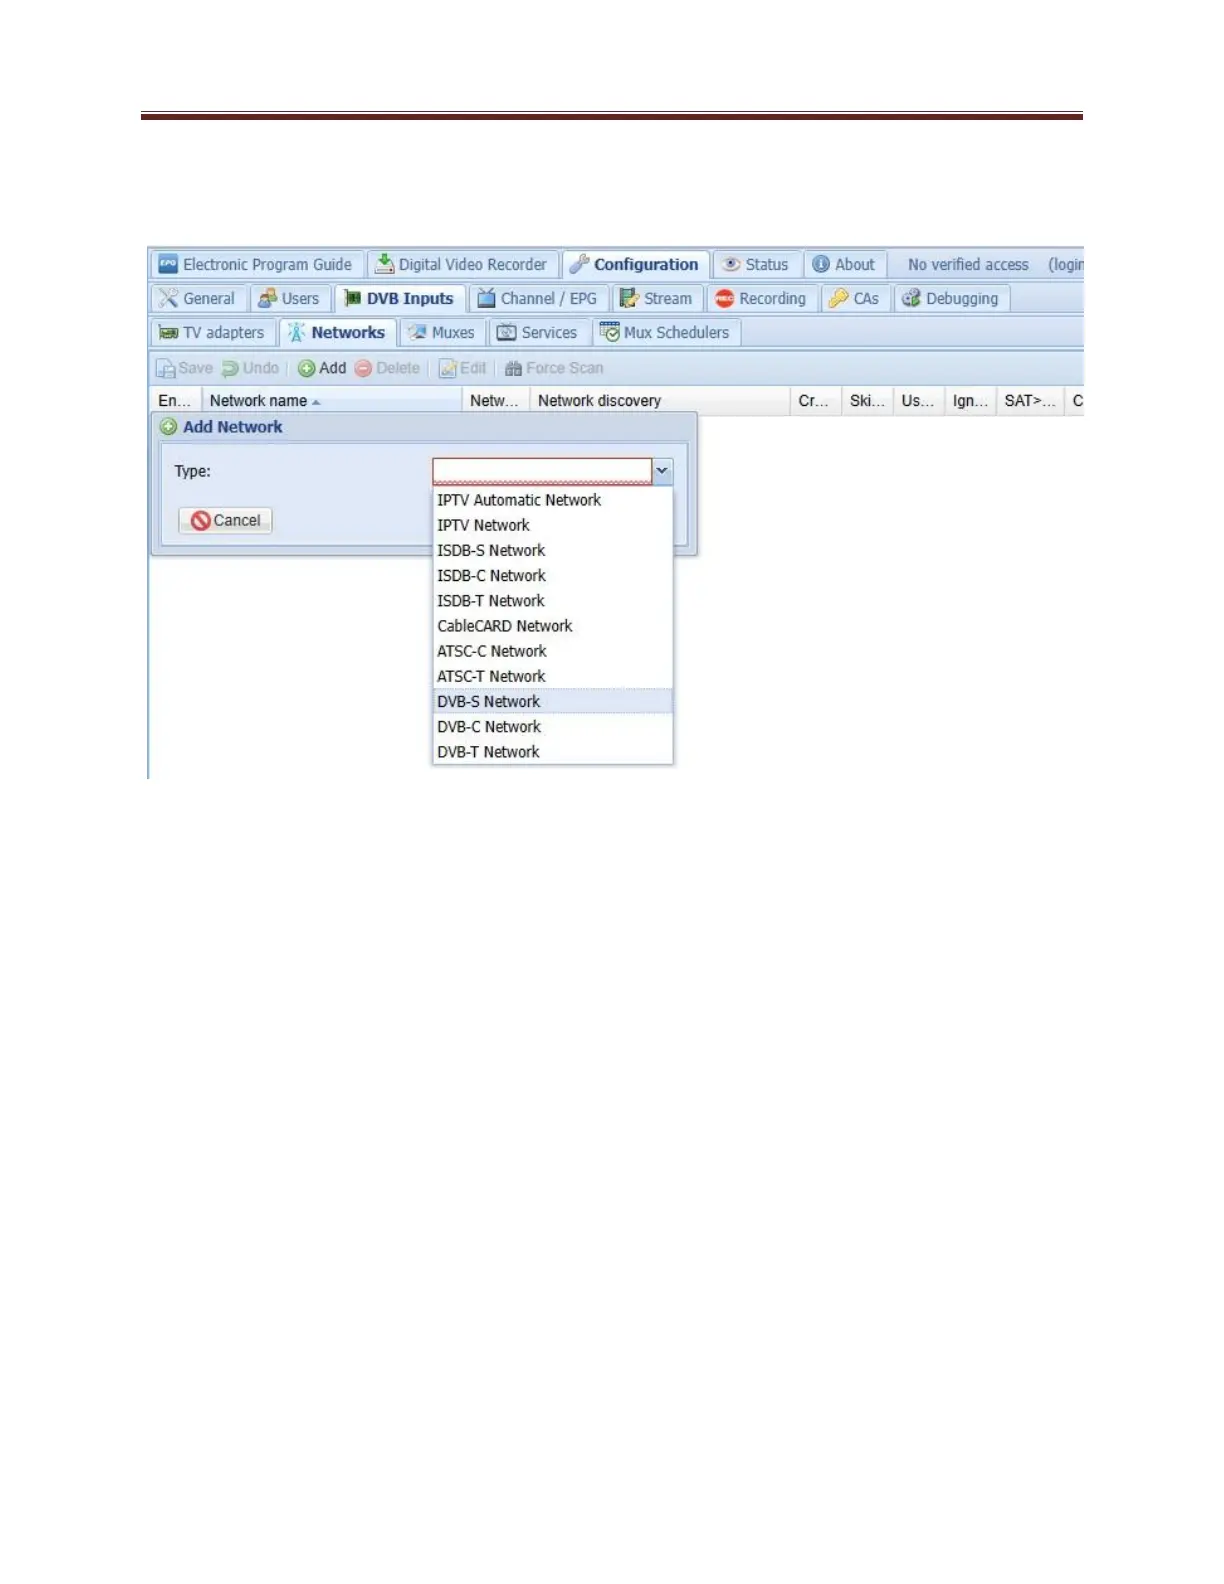The image size is (1224, 1584).
Task: Switch to Digital Video Recorder tab
Action: [463, 265]
